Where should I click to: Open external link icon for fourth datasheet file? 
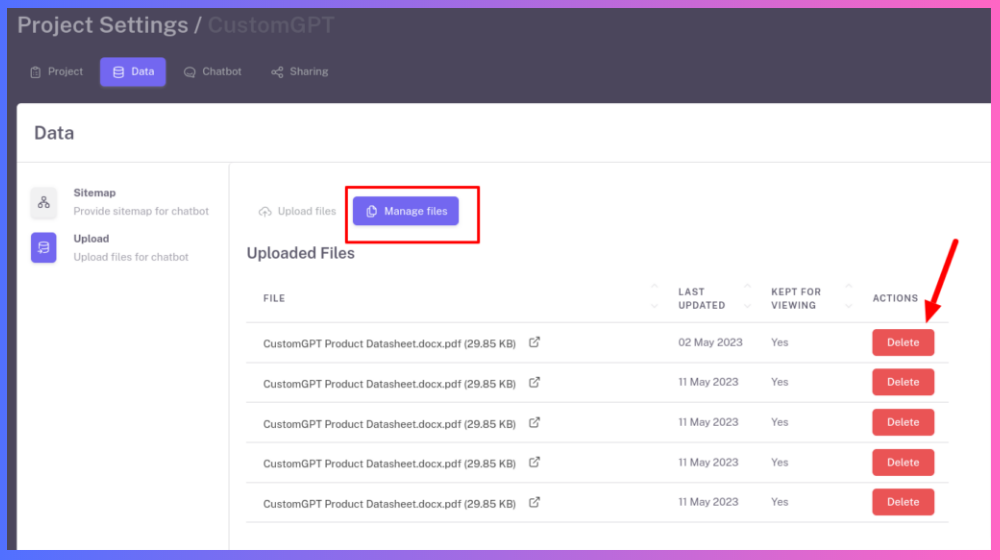pyautogui.click(x=534, y=462)
